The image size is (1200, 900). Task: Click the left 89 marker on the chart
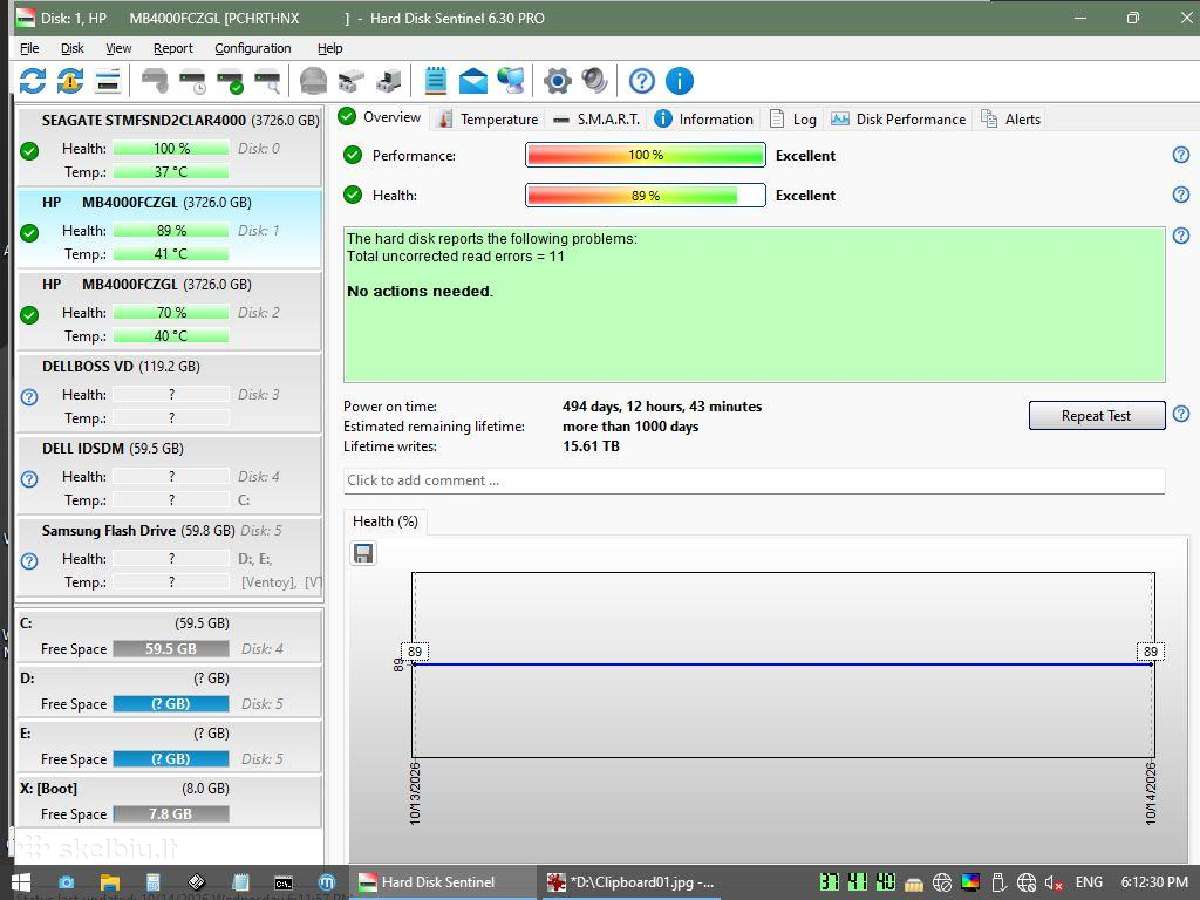pyautogui.click(x=416, y=652)
